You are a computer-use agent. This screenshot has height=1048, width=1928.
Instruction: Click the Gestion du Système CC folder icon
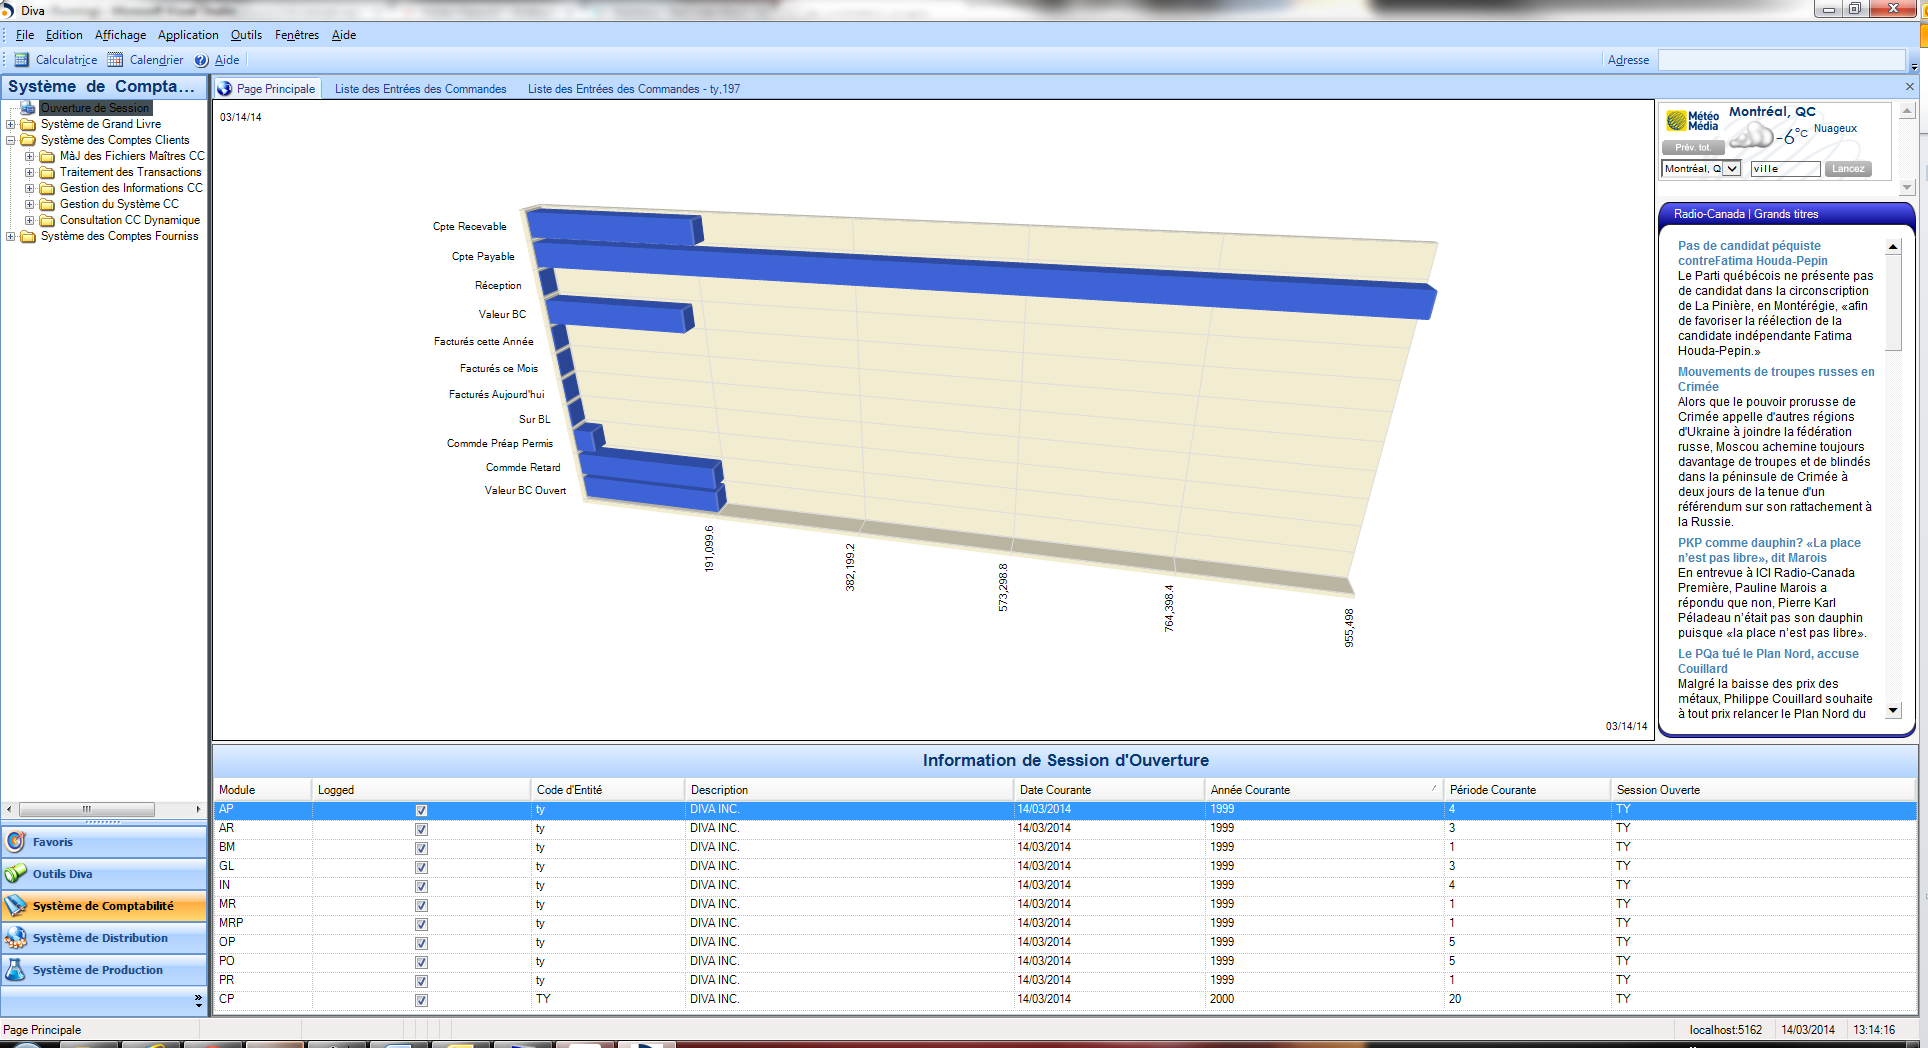47,204
